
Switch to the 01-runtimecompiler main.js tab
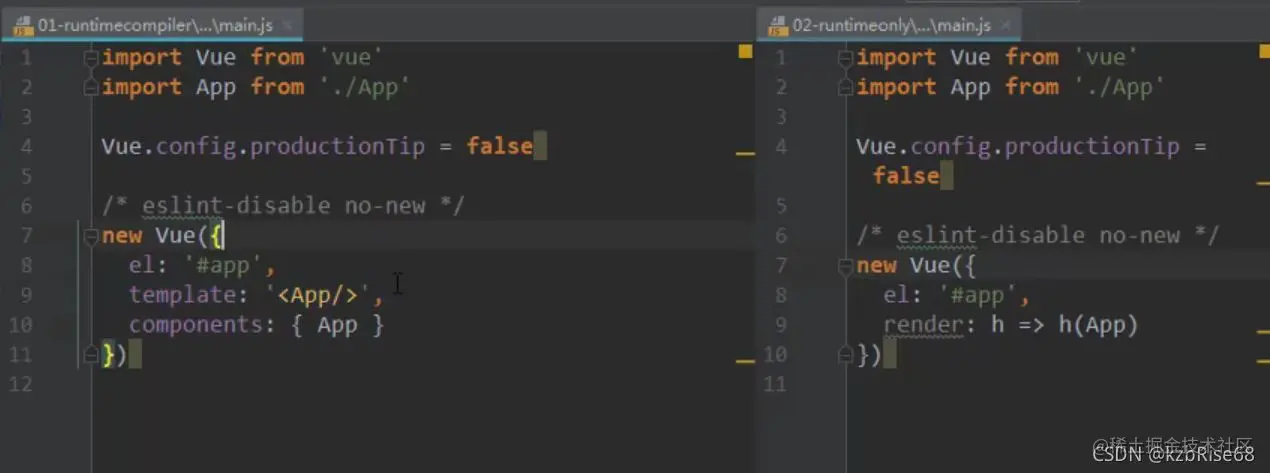152,25
